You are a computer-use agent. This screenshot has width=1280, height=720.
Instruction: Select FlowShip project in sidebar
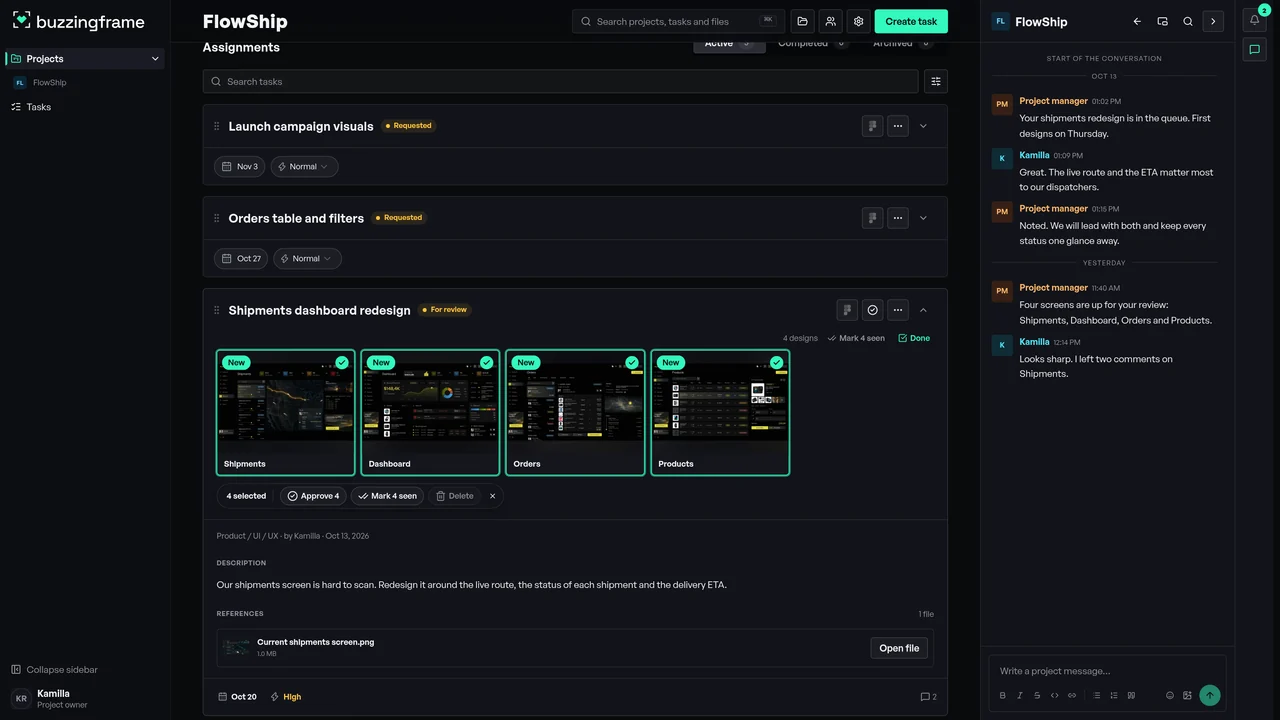click(49, 83)
